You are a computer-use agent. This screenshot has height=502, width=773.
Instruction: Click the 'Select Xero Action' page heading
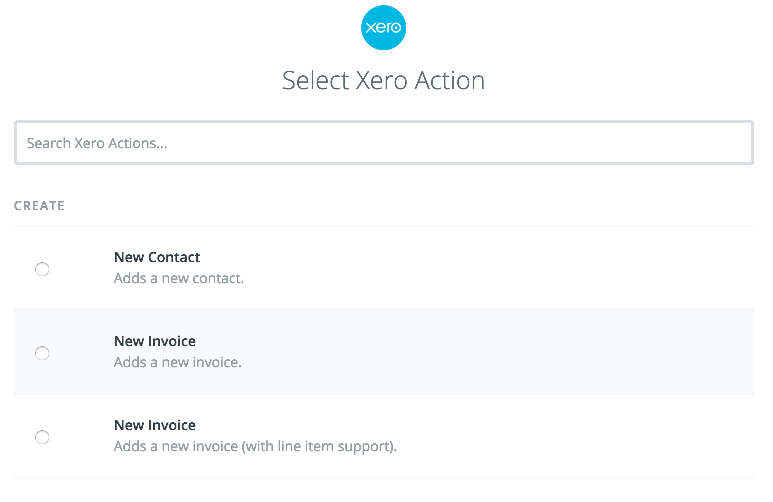point(384,80)
